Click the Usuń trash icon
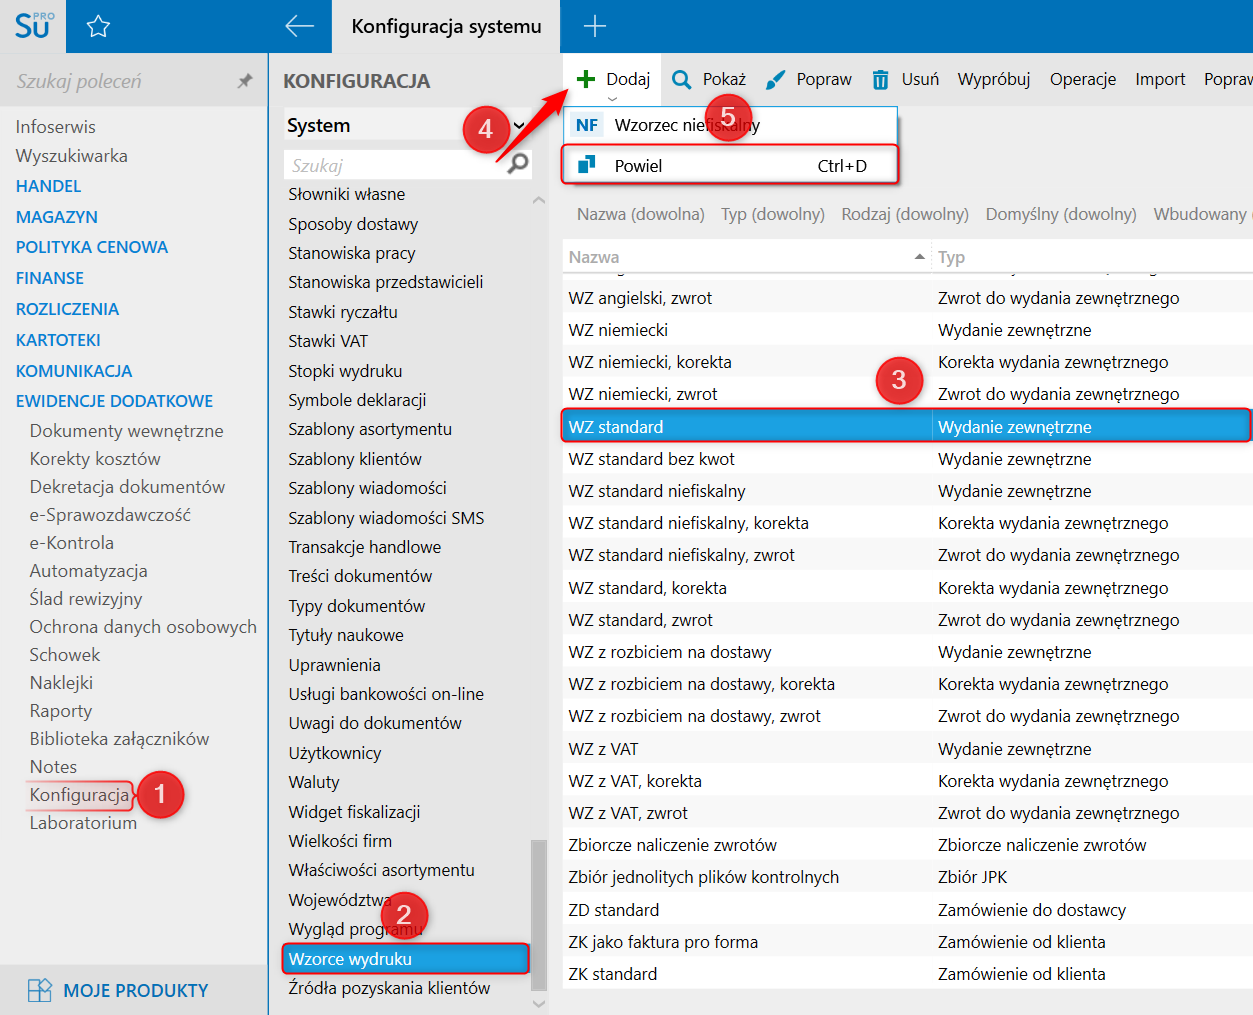Image resolution: width=1253 pixels, height=1015 pixels. (880, 79)
